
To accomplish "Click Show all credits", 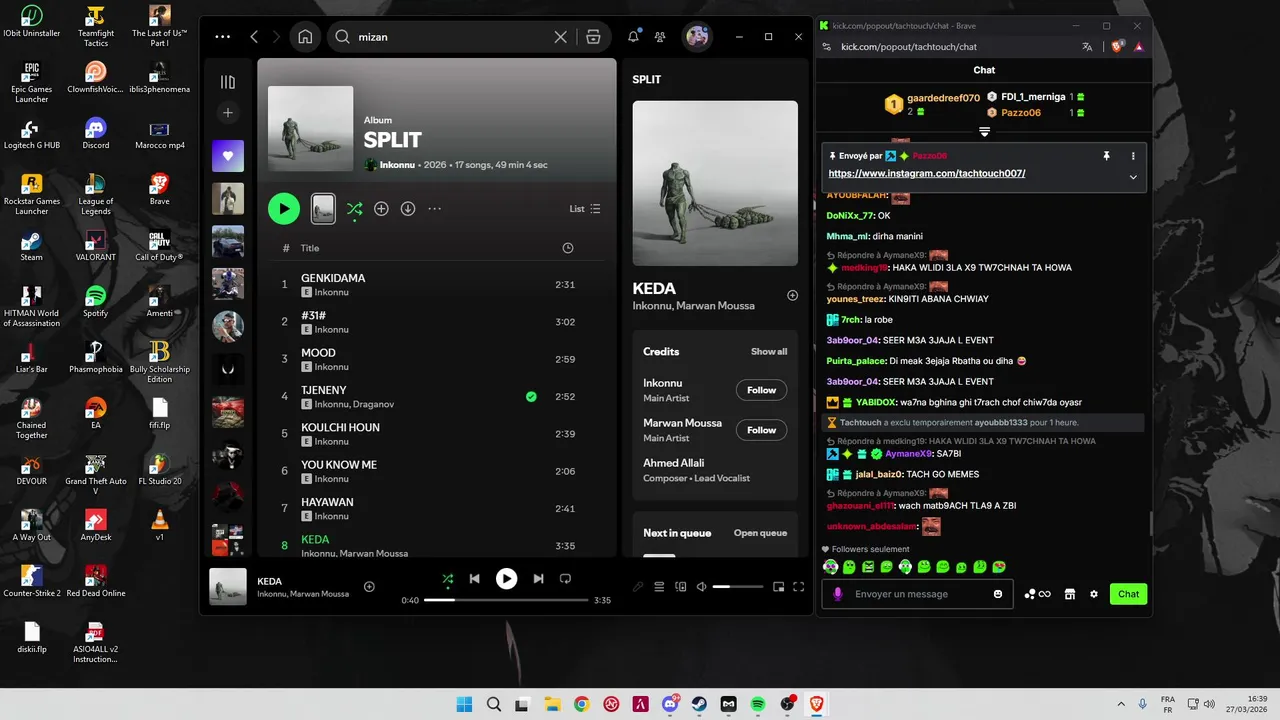I will point(769,352).
